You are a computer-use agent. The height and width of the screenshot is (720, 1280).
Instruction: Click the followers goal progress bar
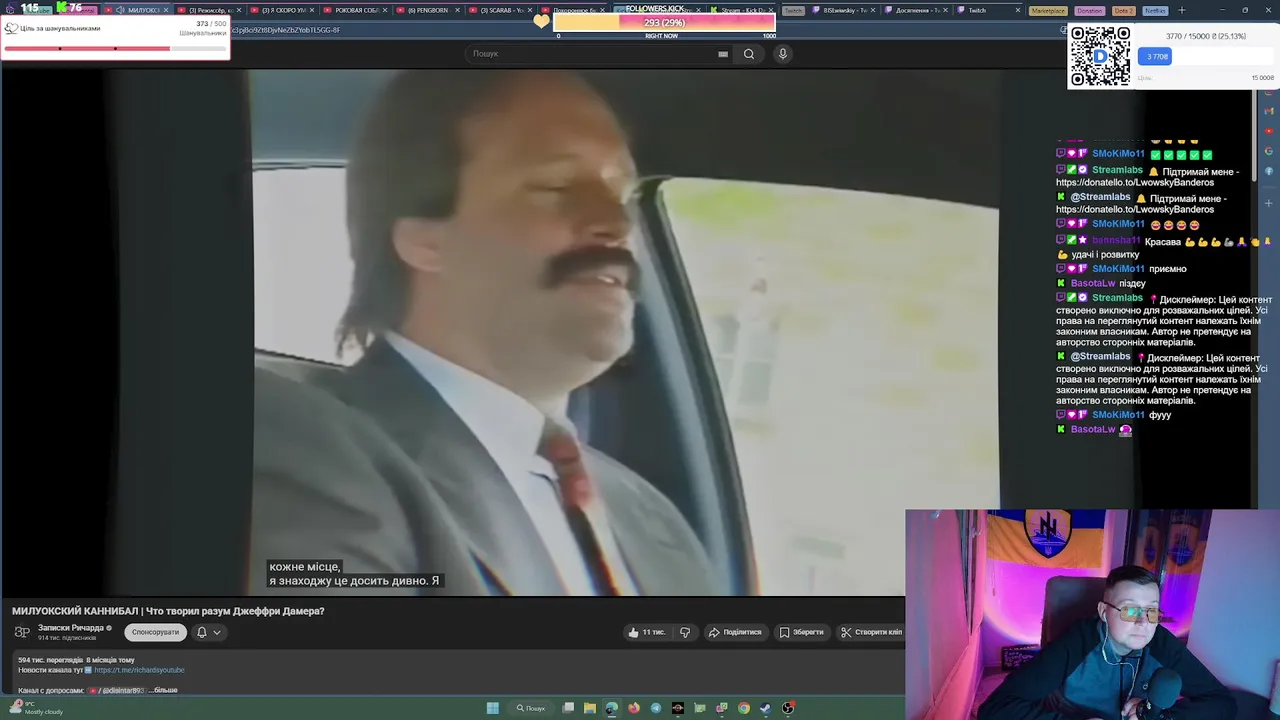pyautogui.click(x=664, y=22)
